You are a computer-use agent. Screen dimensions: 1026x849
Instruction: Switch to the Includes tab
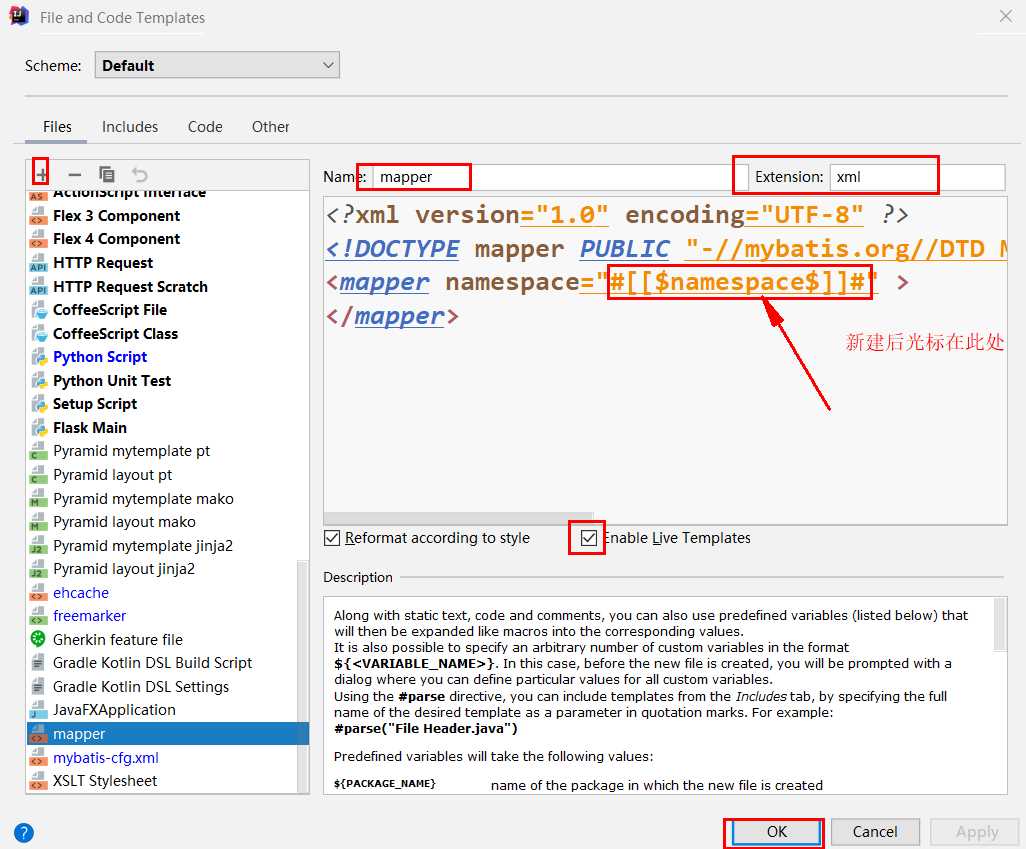tap(130, 126)
